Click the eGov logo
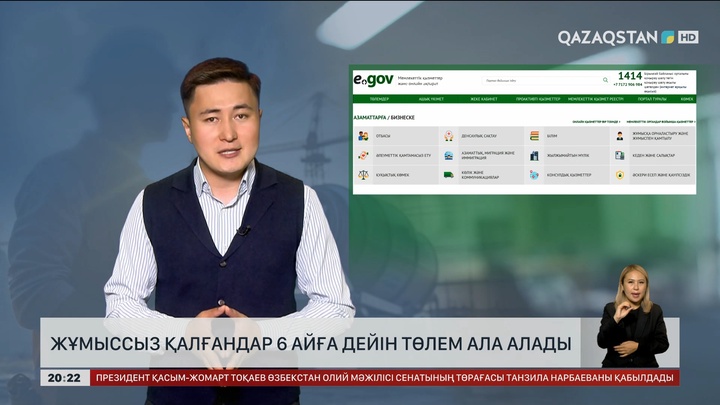The image size is (720, 405). (x=372, y=79)
